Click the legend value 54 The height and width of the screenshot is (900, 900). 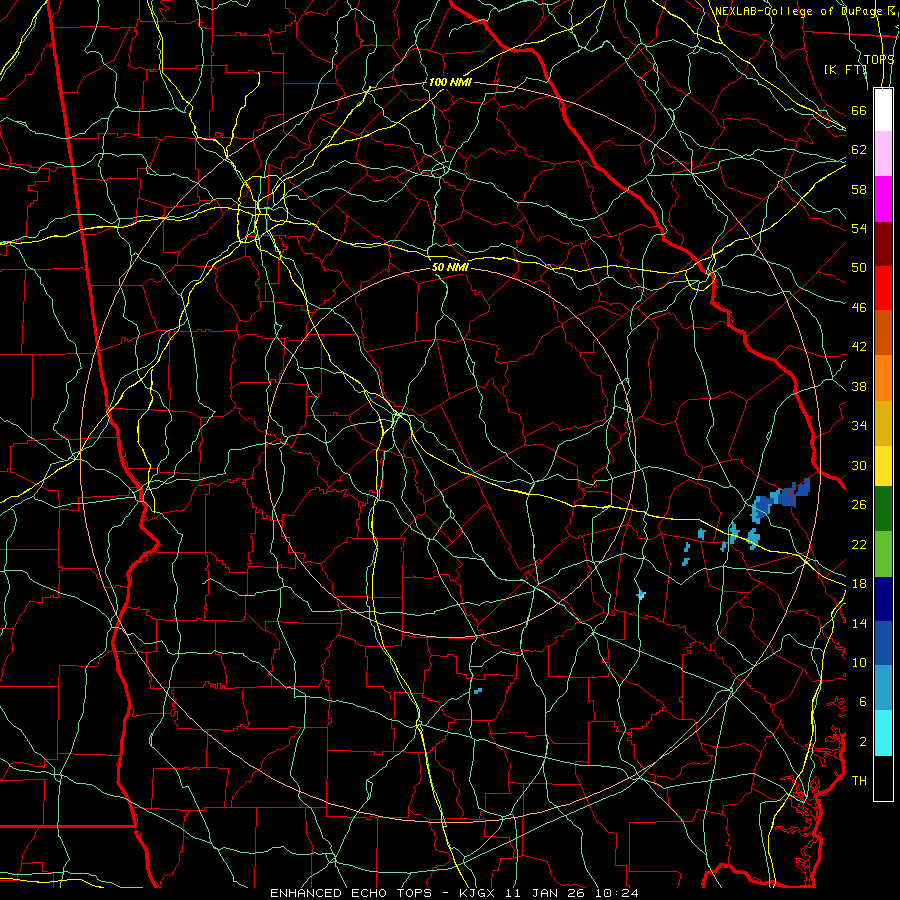coord(859,228)
